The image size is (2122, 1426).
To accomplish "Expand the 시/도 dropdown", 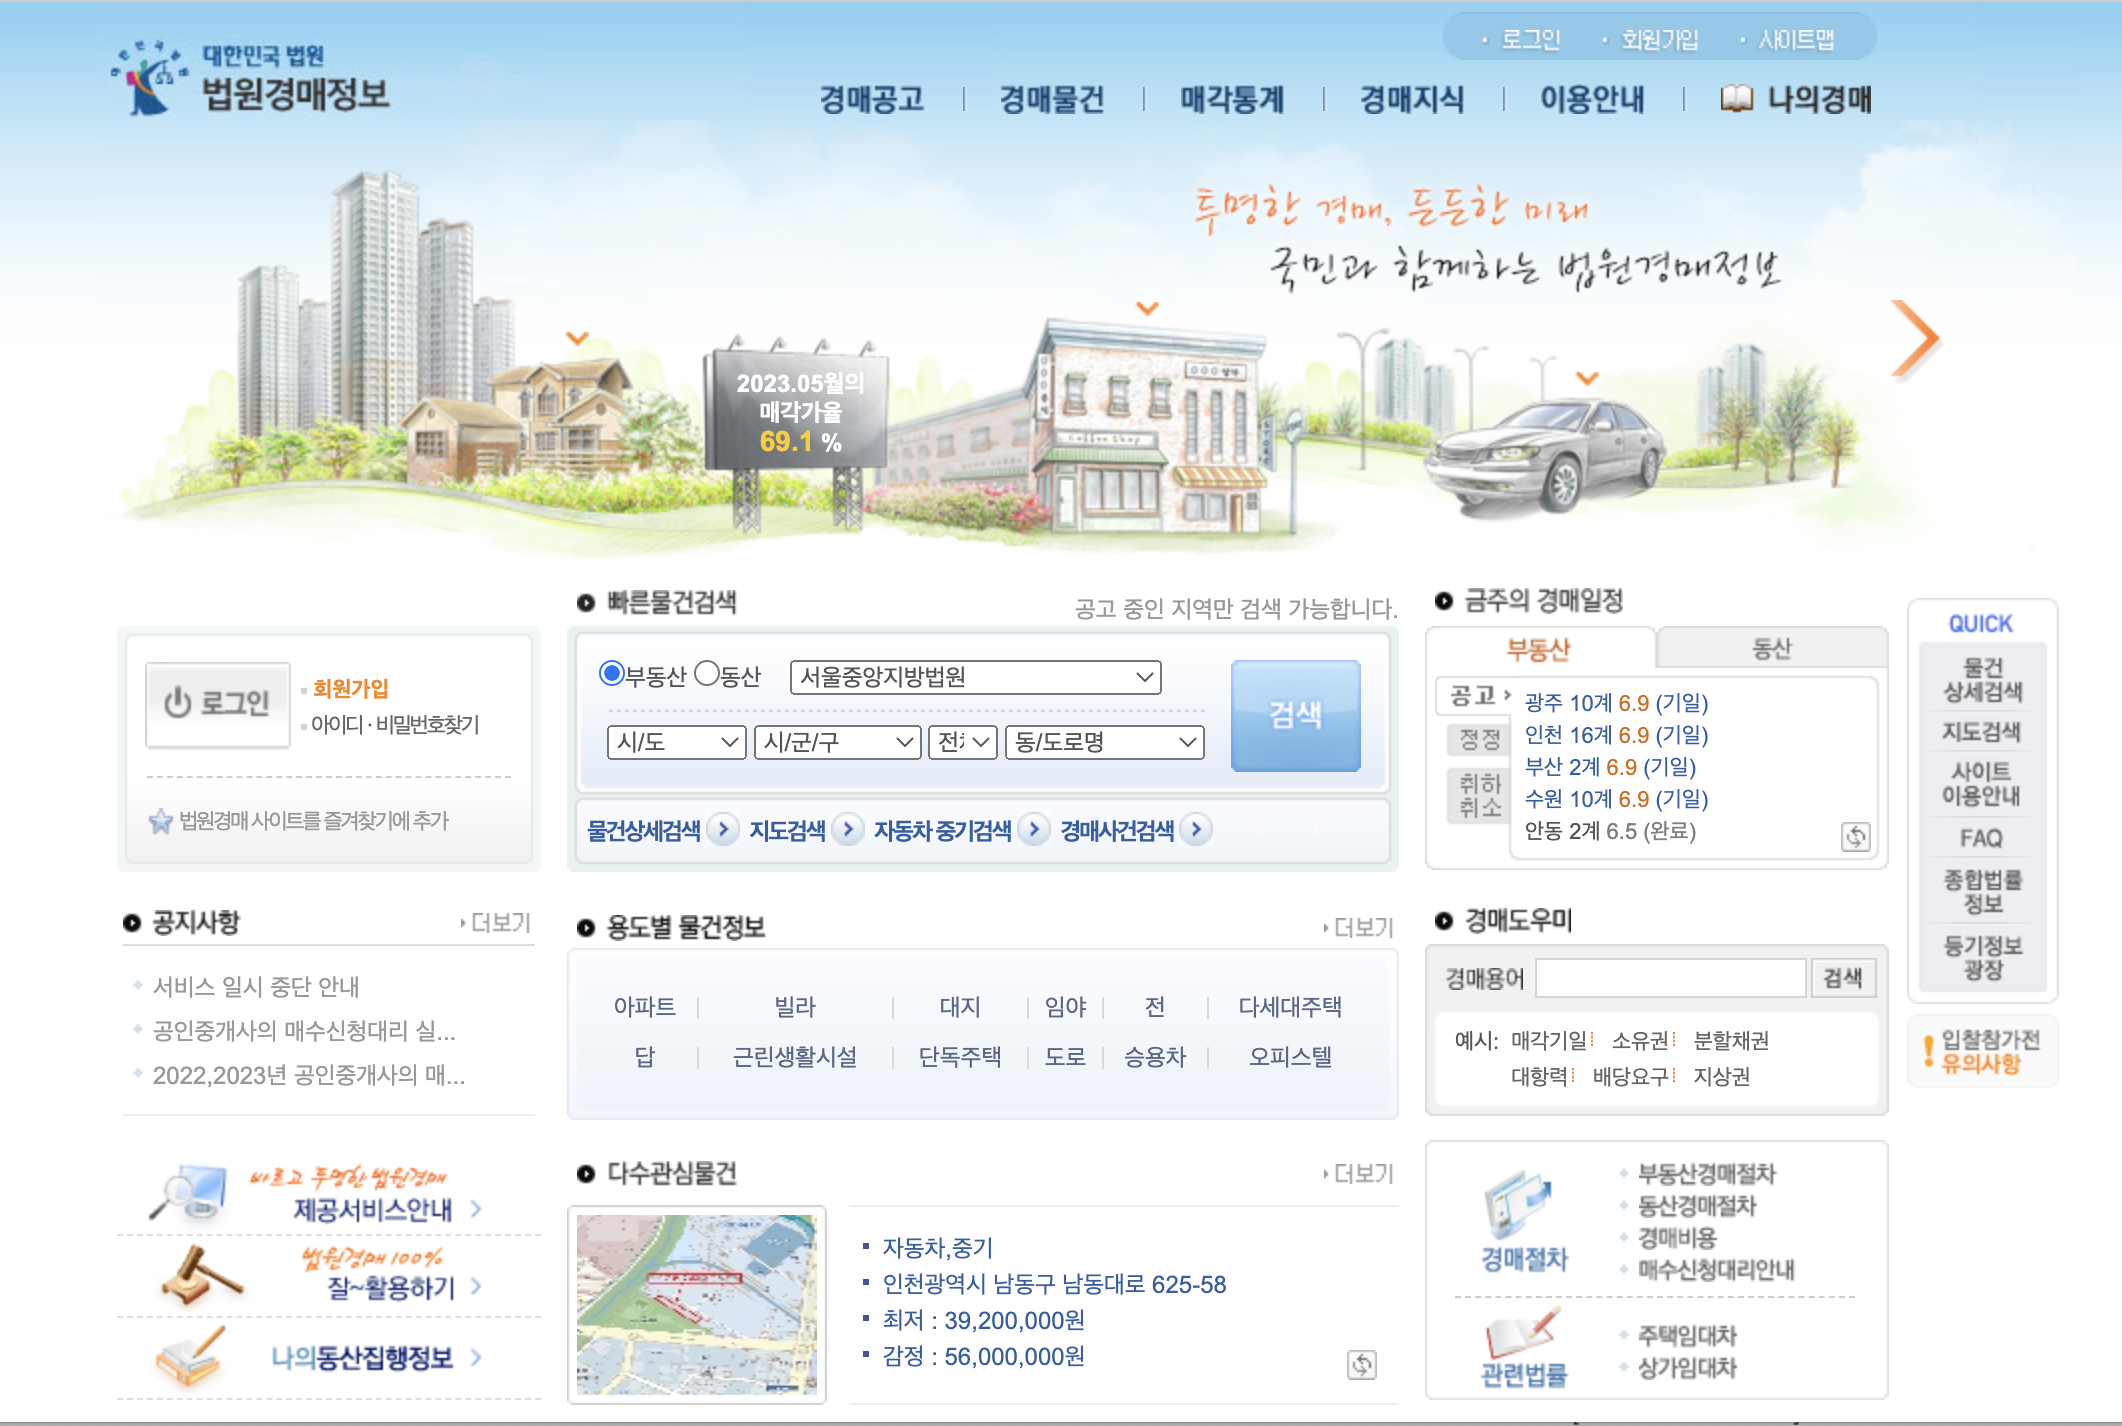I will point(676,742).
